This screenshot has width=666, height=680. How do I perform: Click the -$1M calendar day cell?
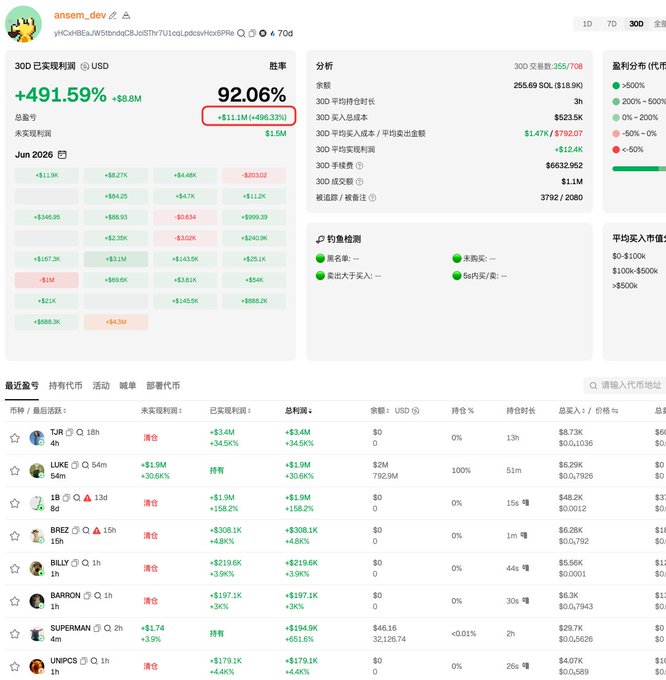(x=47, y=280)
